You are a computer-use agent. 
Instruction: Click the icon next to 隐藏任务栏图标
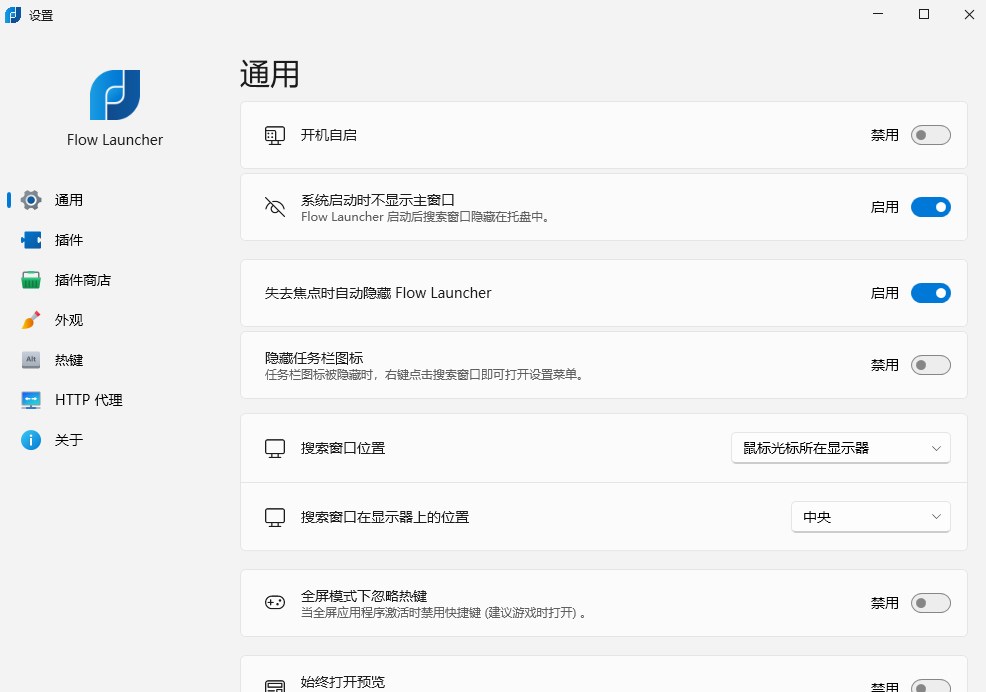[274, 365]
